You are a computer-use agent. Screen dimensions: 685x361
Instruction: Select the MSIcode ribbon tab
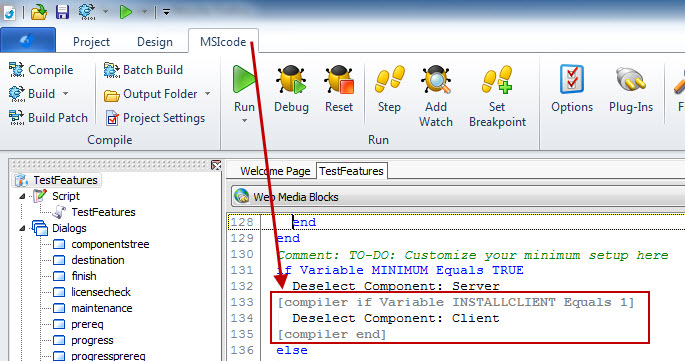pyautogui.click(x=223, y=42)
